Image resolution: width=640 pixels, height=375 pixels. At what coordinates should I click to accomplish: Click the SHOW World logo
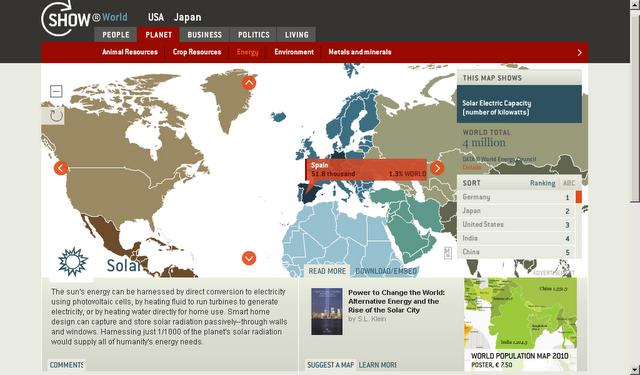84,18
